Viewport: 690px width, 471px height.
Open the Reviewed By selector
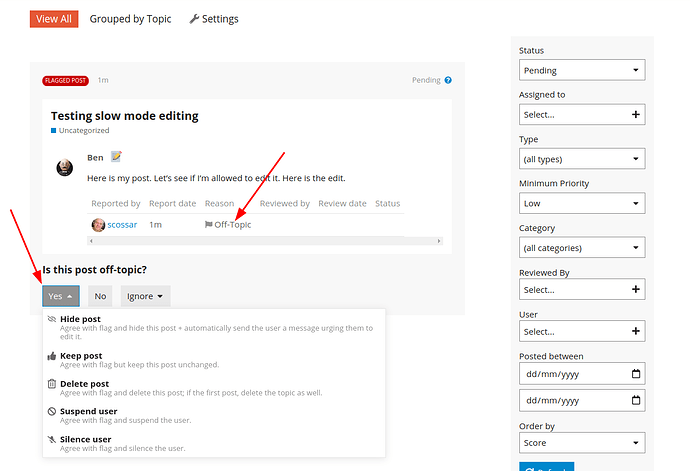point(582,289)
